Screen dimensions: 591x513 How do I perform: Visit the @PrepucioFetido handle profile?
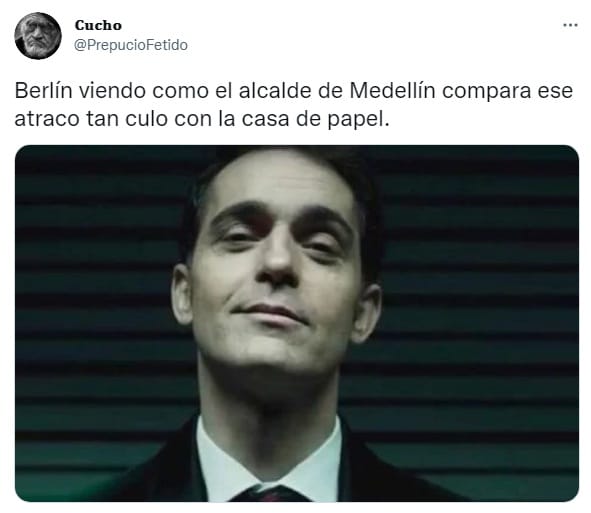click(131, 45)
